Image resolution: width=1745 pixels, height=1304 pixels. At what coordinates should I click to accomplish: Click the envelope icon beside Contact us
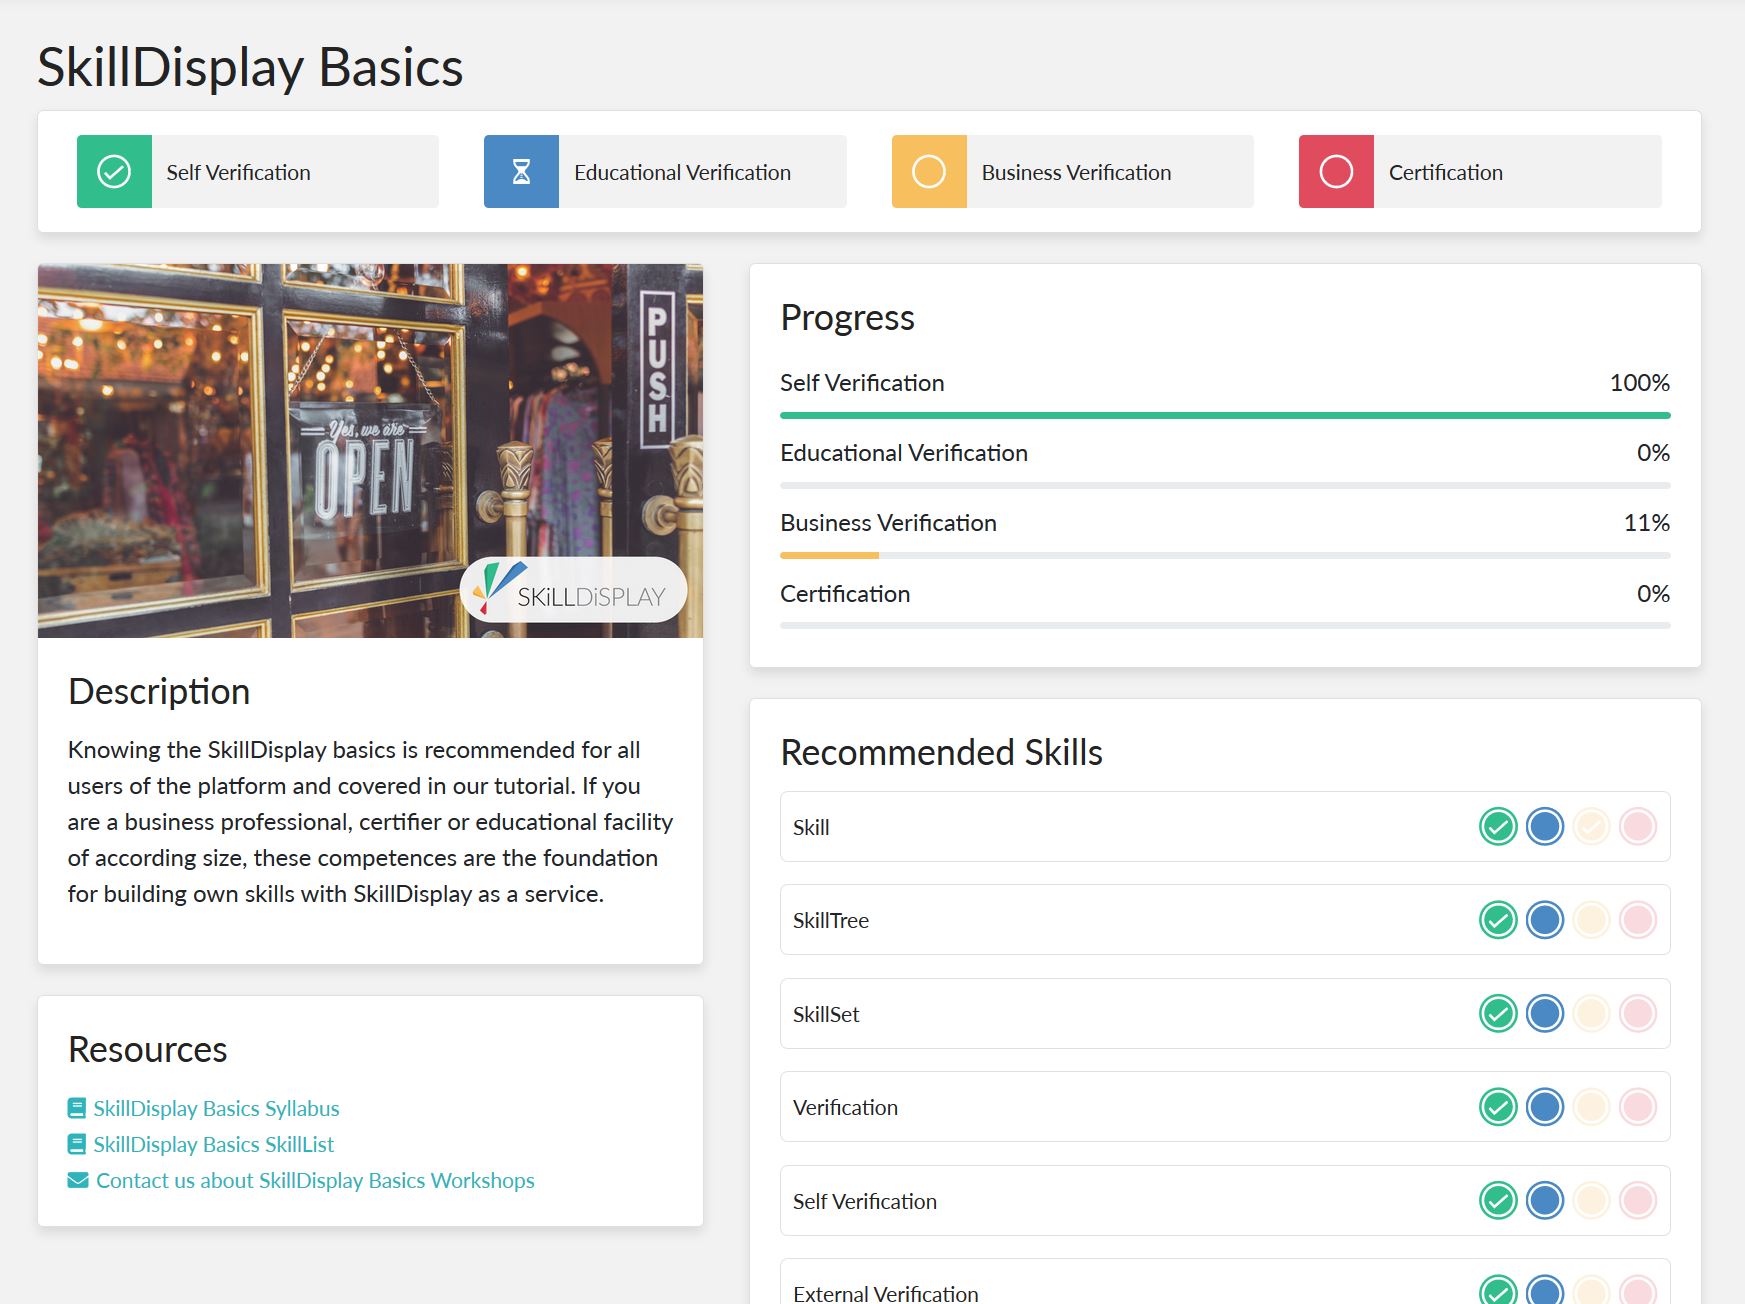coord(78,1180)
